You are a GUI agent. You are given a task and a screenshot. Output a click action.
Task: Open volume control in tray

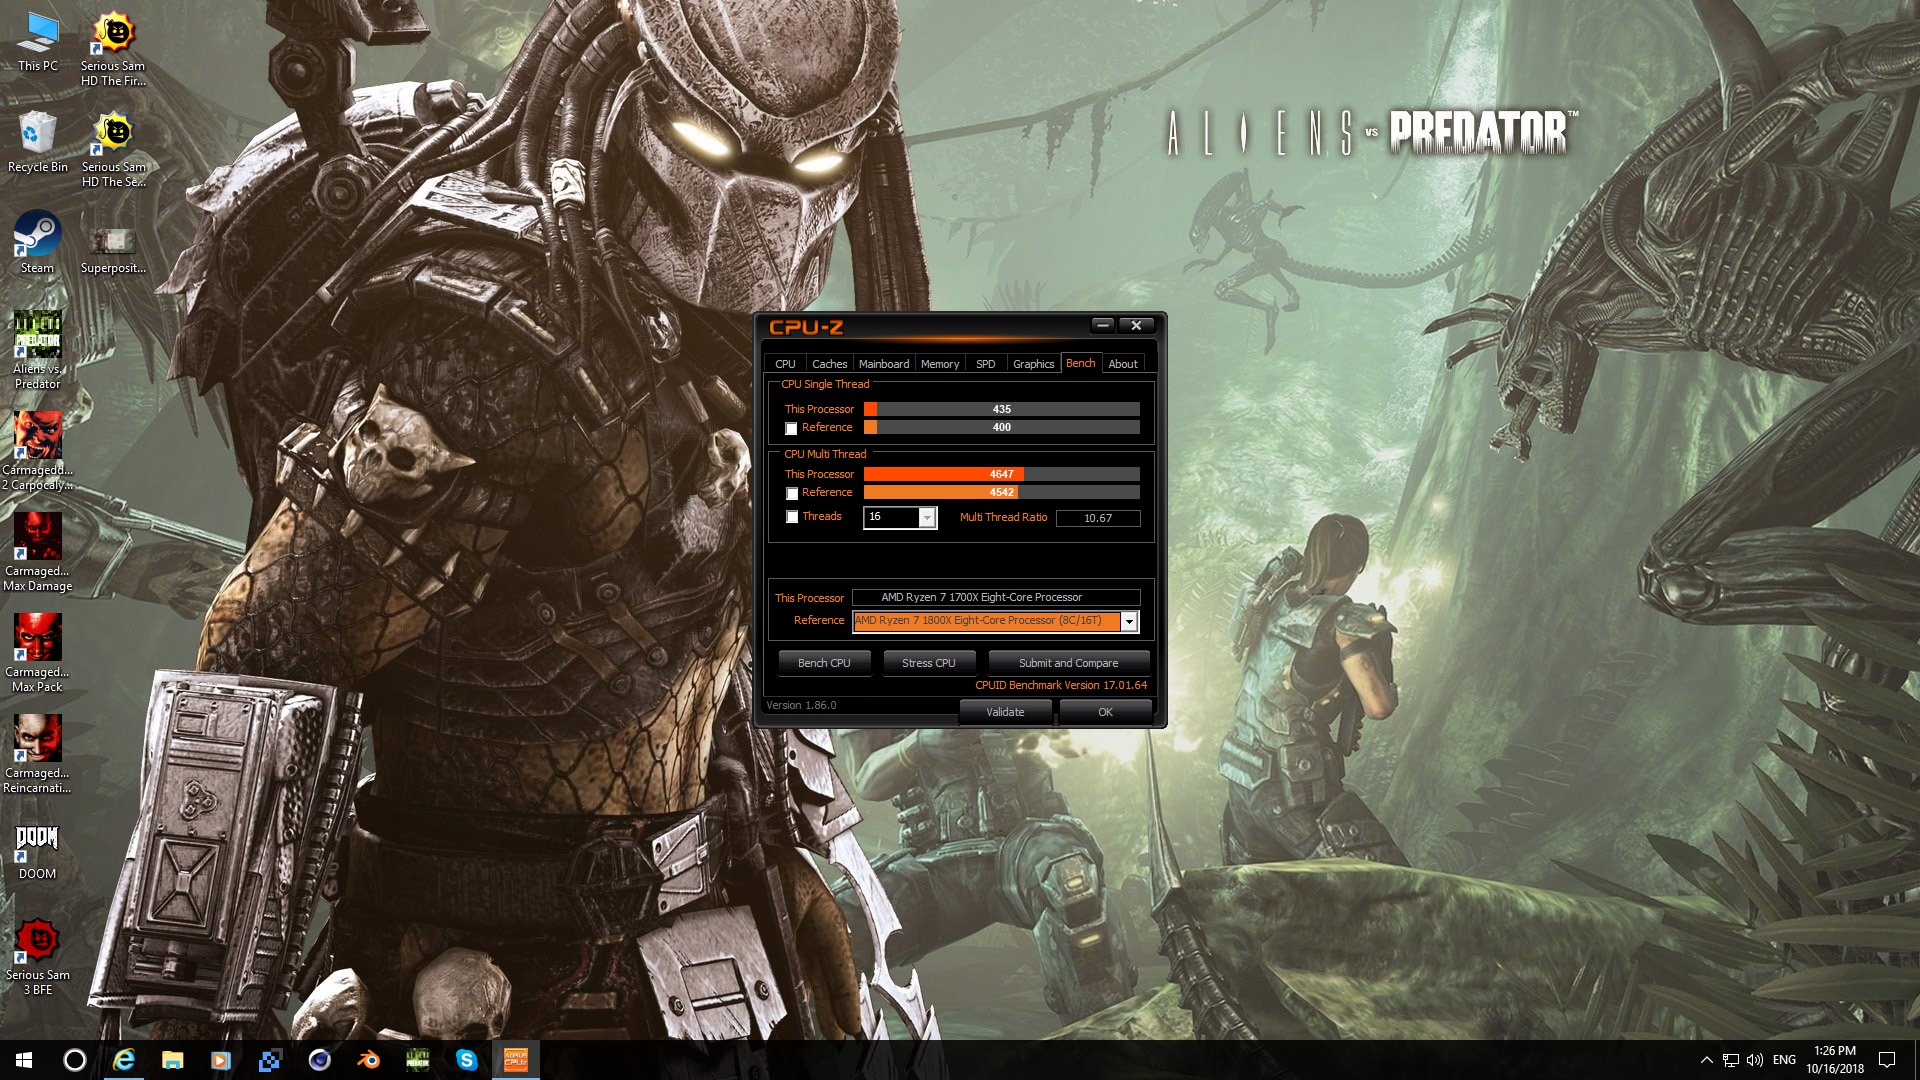[1755, 1060]
